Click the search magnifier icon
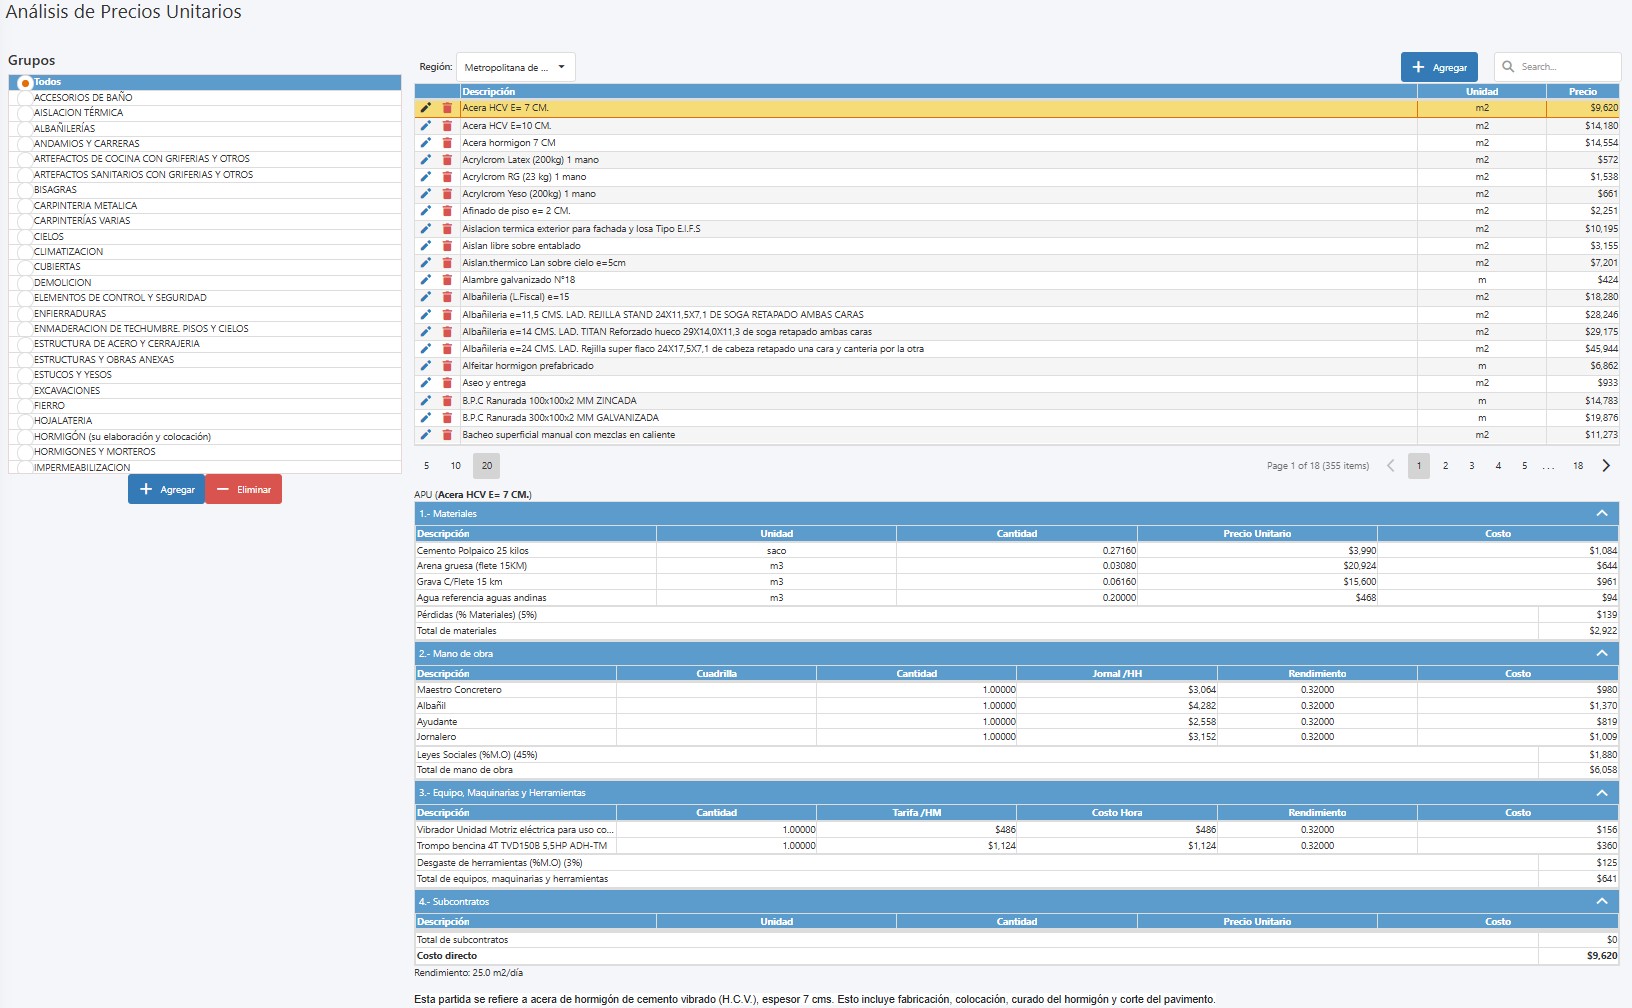The width and height of the screenshot is (1632, 1008). [x=1508, y=67]
